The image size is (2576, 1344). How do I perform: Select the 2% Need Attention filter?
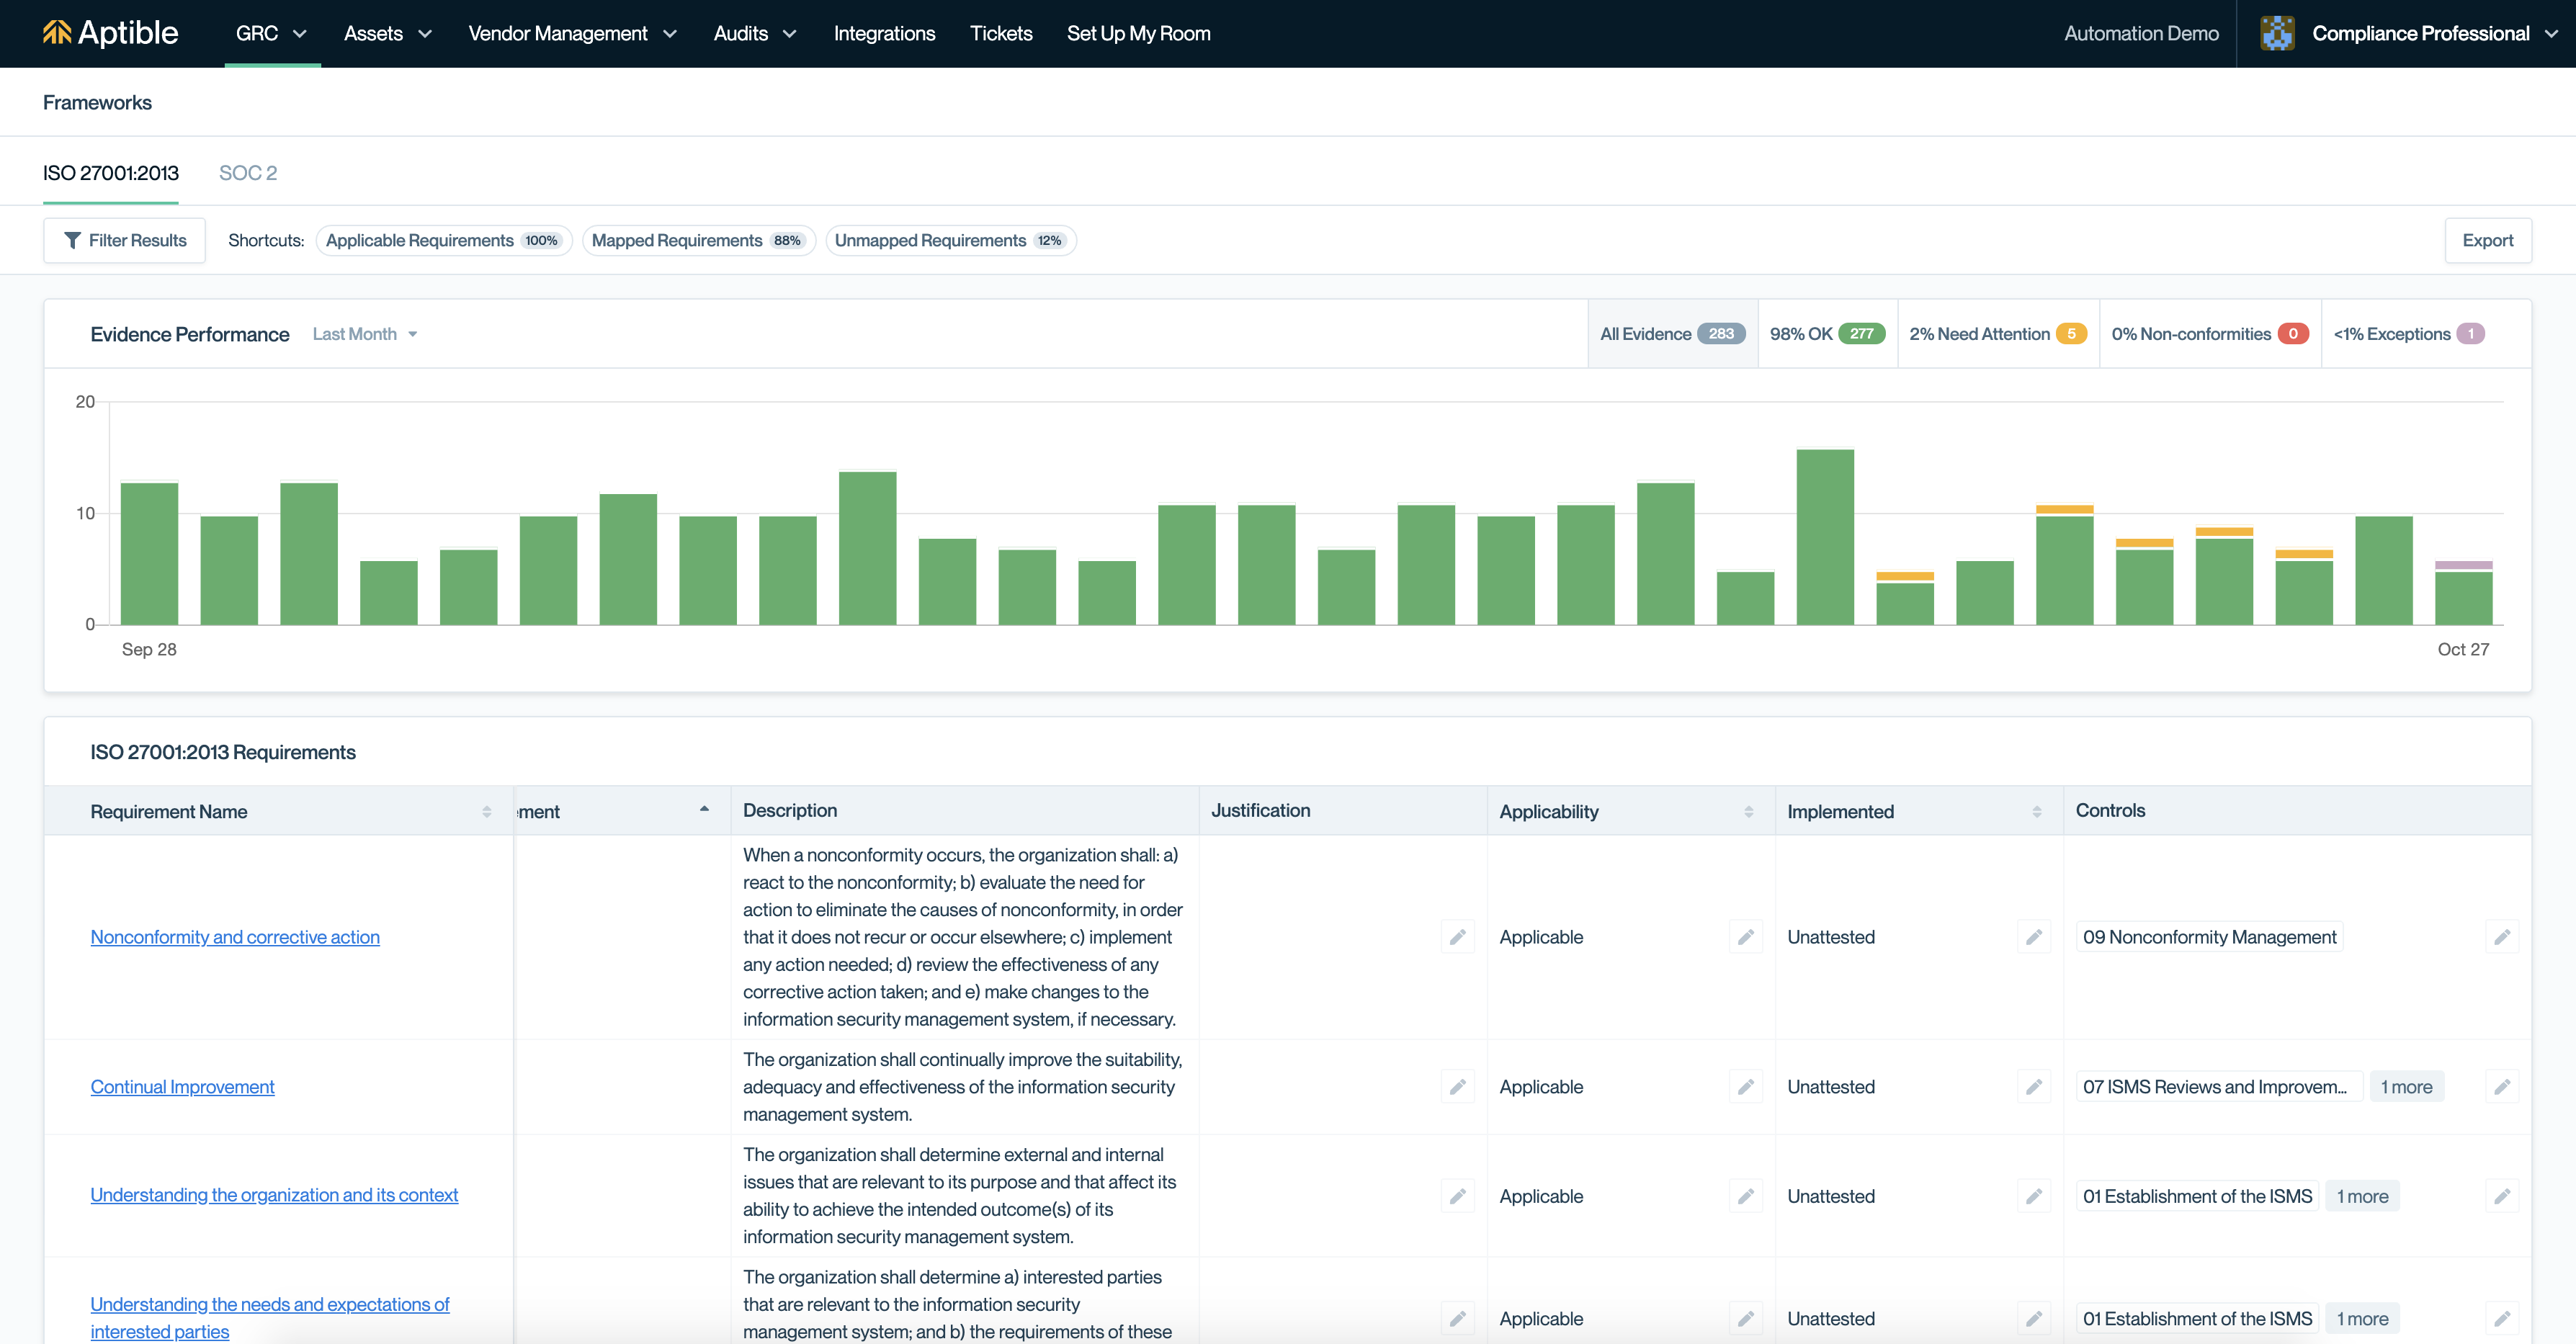pyautogui.click(x=1997, y=334)
